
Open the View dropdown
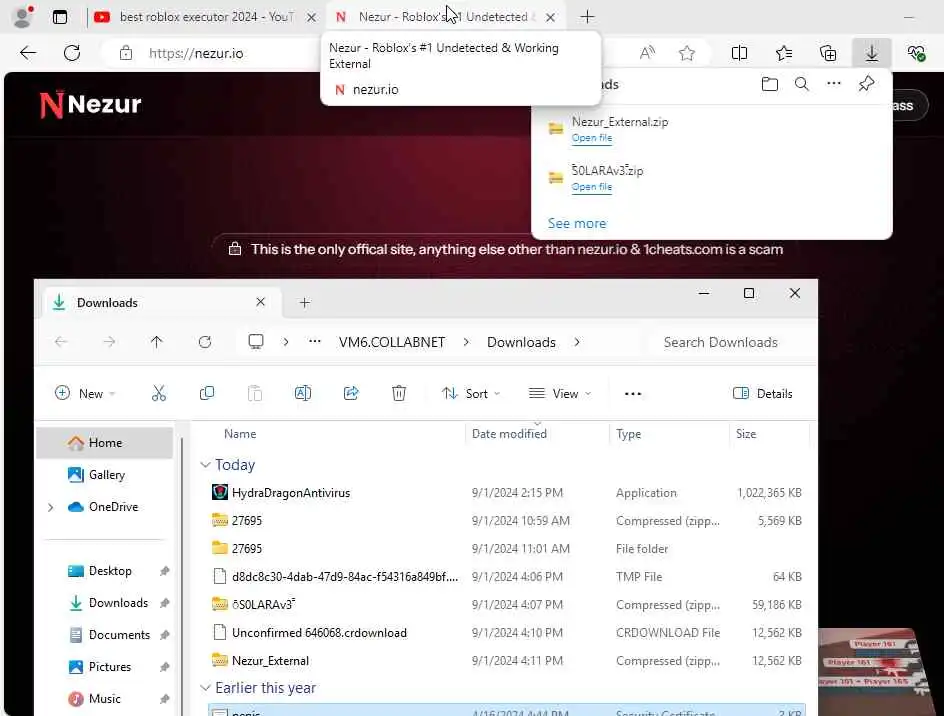(560, 393)
